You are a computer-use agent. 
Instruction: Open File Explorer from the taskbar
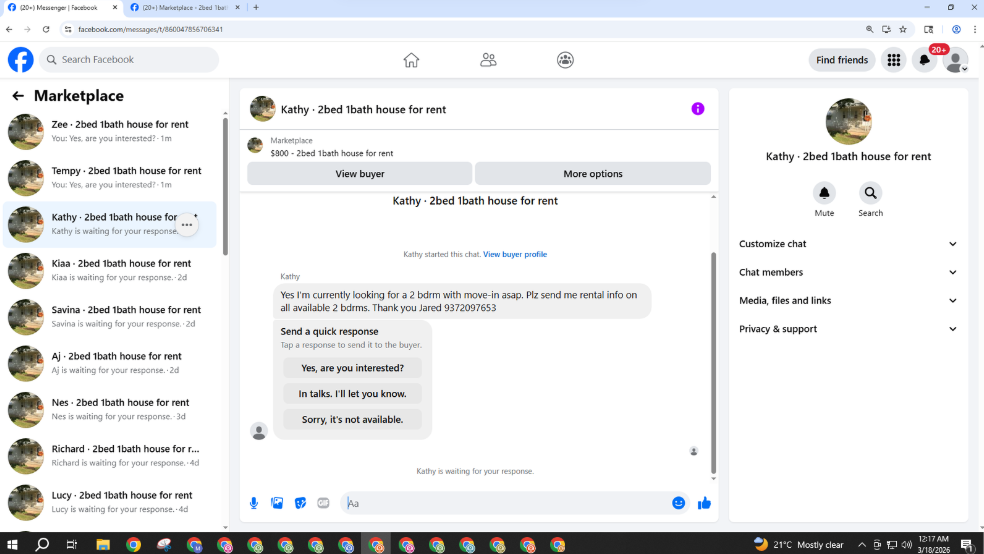click(102, 544)
